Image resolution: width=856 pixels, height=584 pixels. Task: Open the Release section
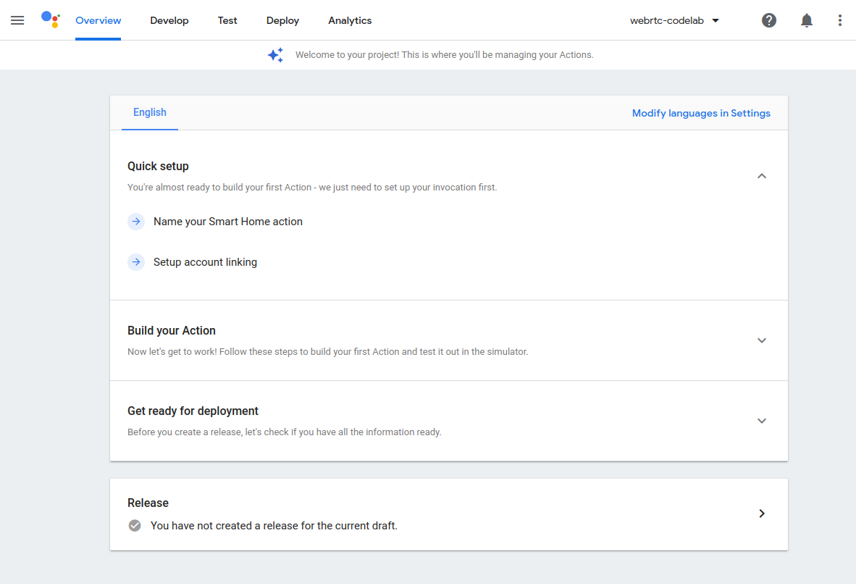[x=762, y=513]
